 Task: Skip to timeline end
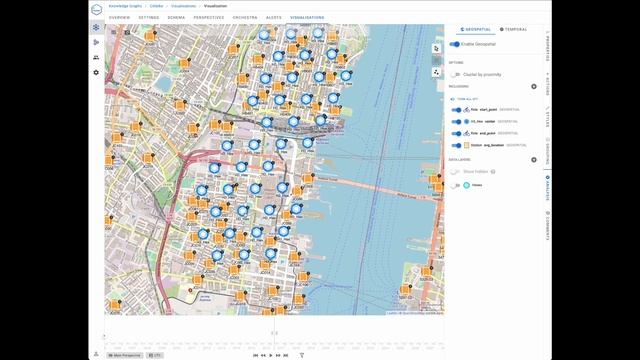pos(286,356)
